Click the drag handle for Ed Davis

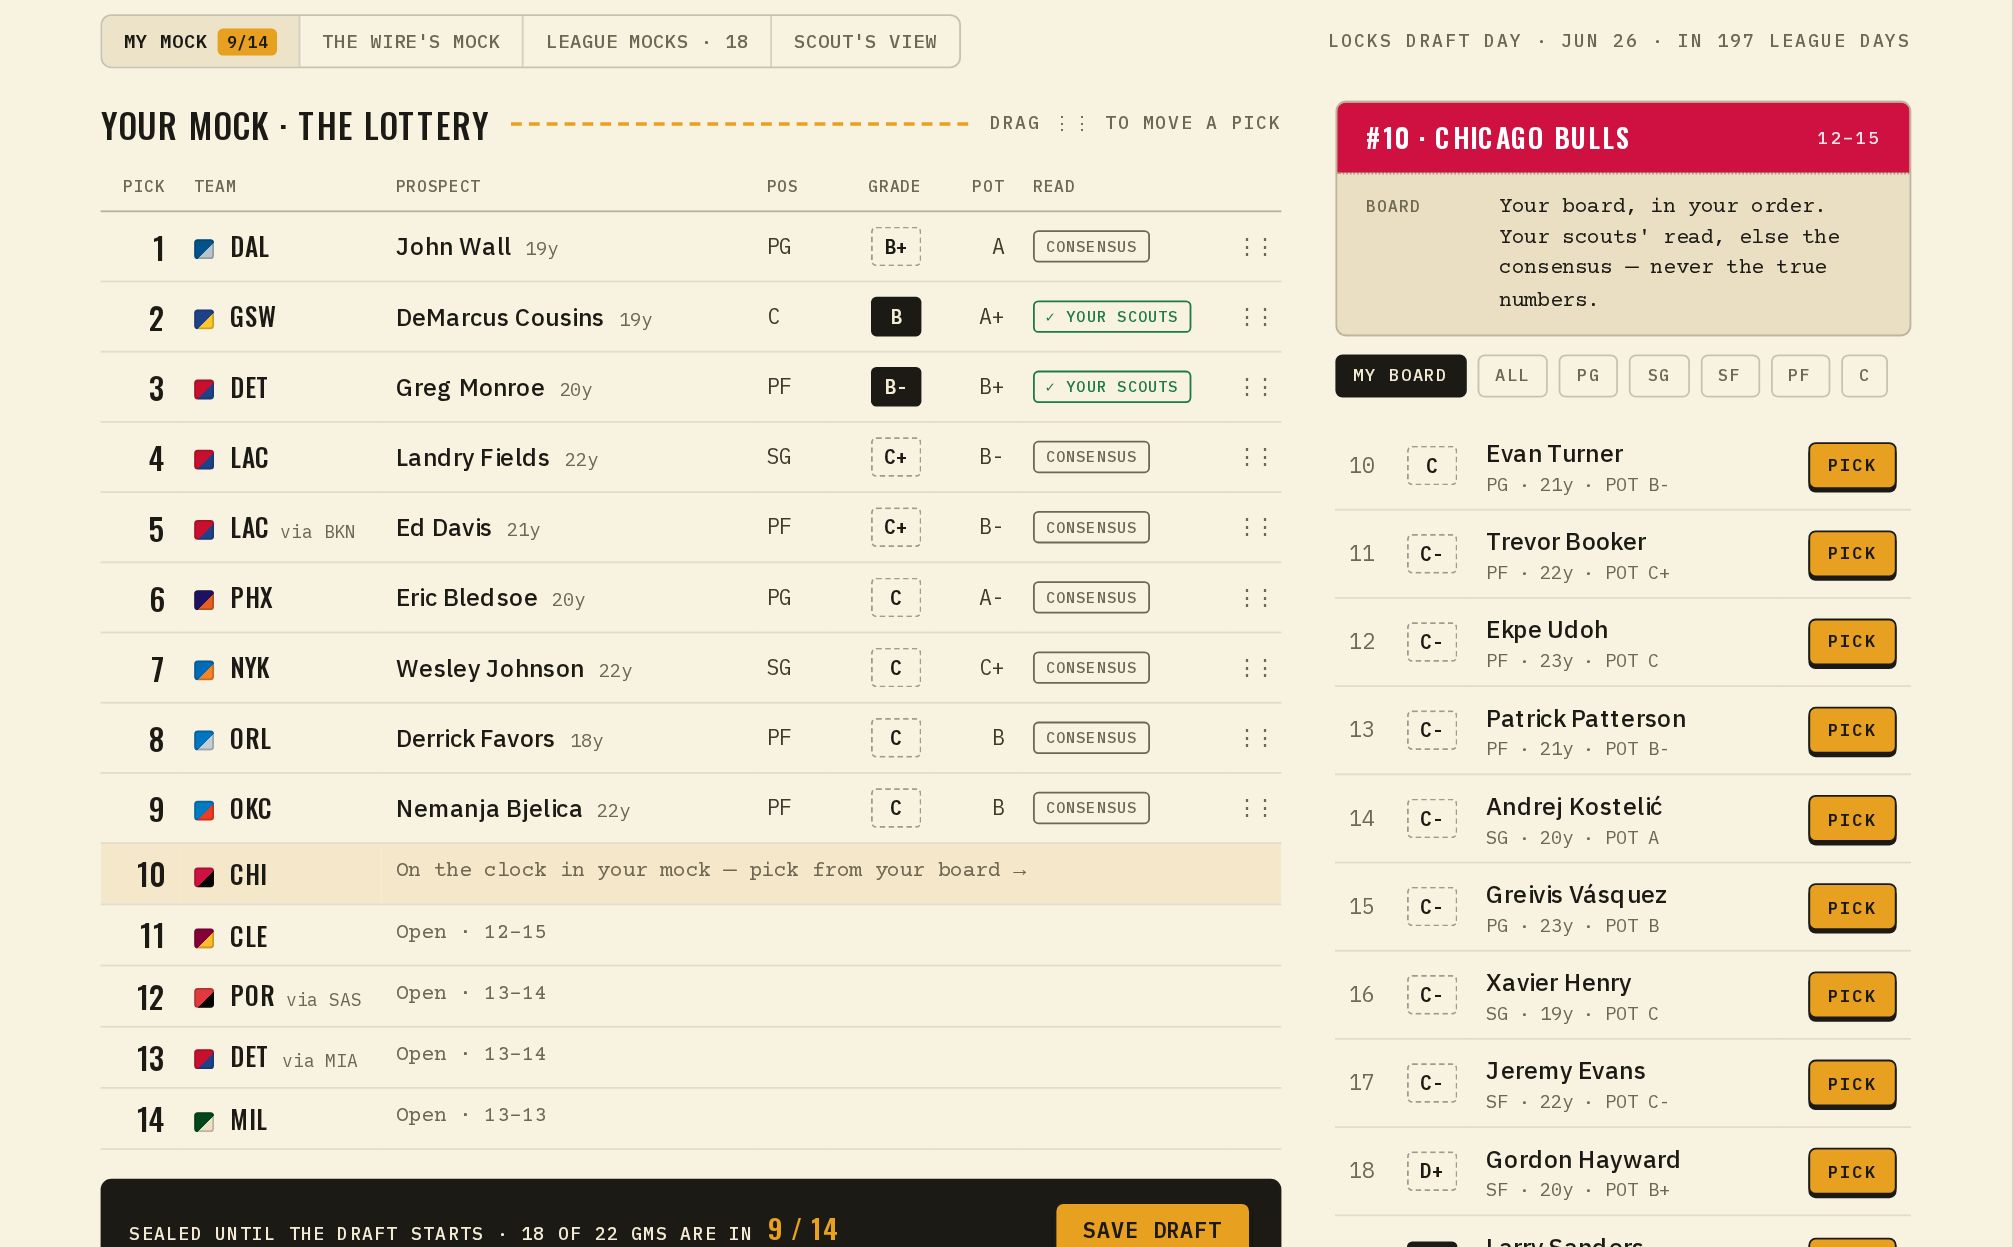pyautogui.click(x=1256, y=527)
